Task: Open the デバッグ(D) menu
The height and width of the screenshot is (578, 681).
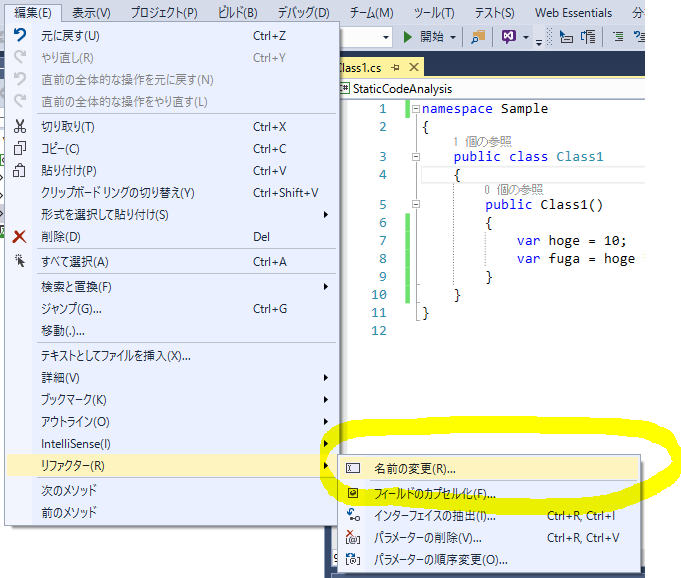Action: pyautogui.click(x=304, y=13)
